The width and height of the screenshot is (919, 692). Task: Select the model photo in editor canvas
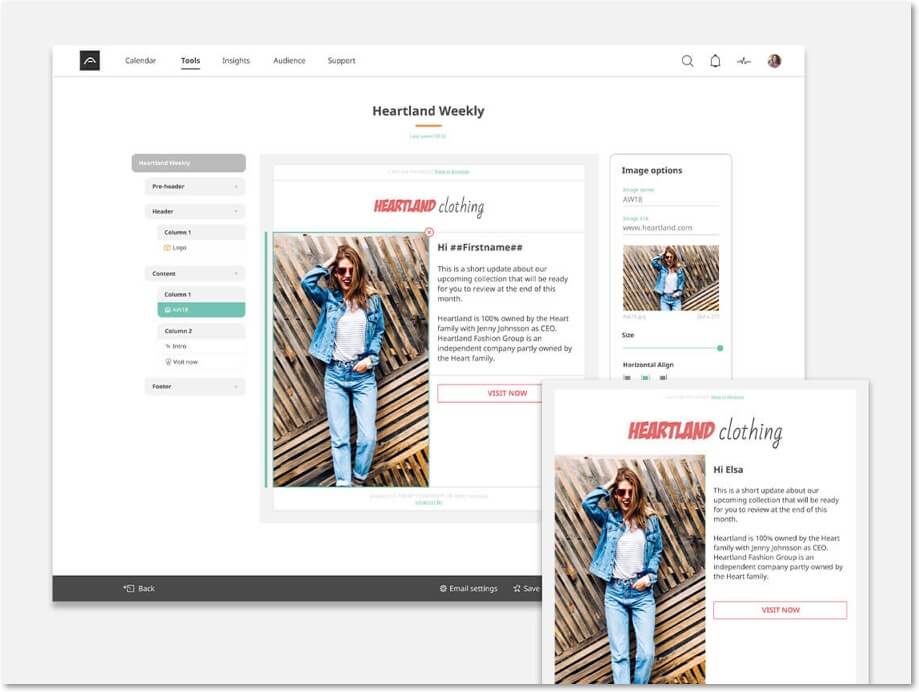click(350, 360)
